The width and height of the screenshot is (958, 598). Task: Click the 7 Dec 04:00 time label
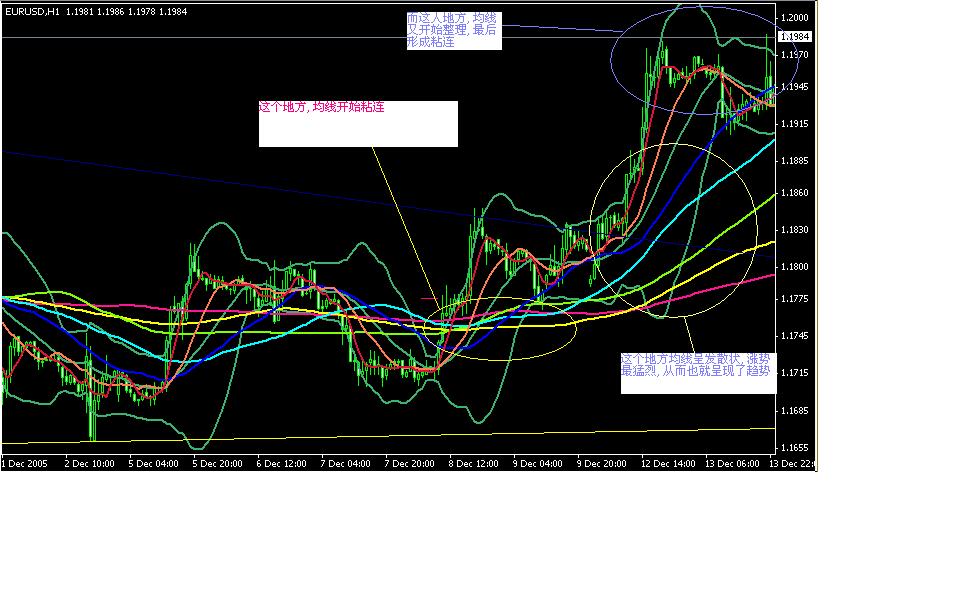tap(345, 464)
